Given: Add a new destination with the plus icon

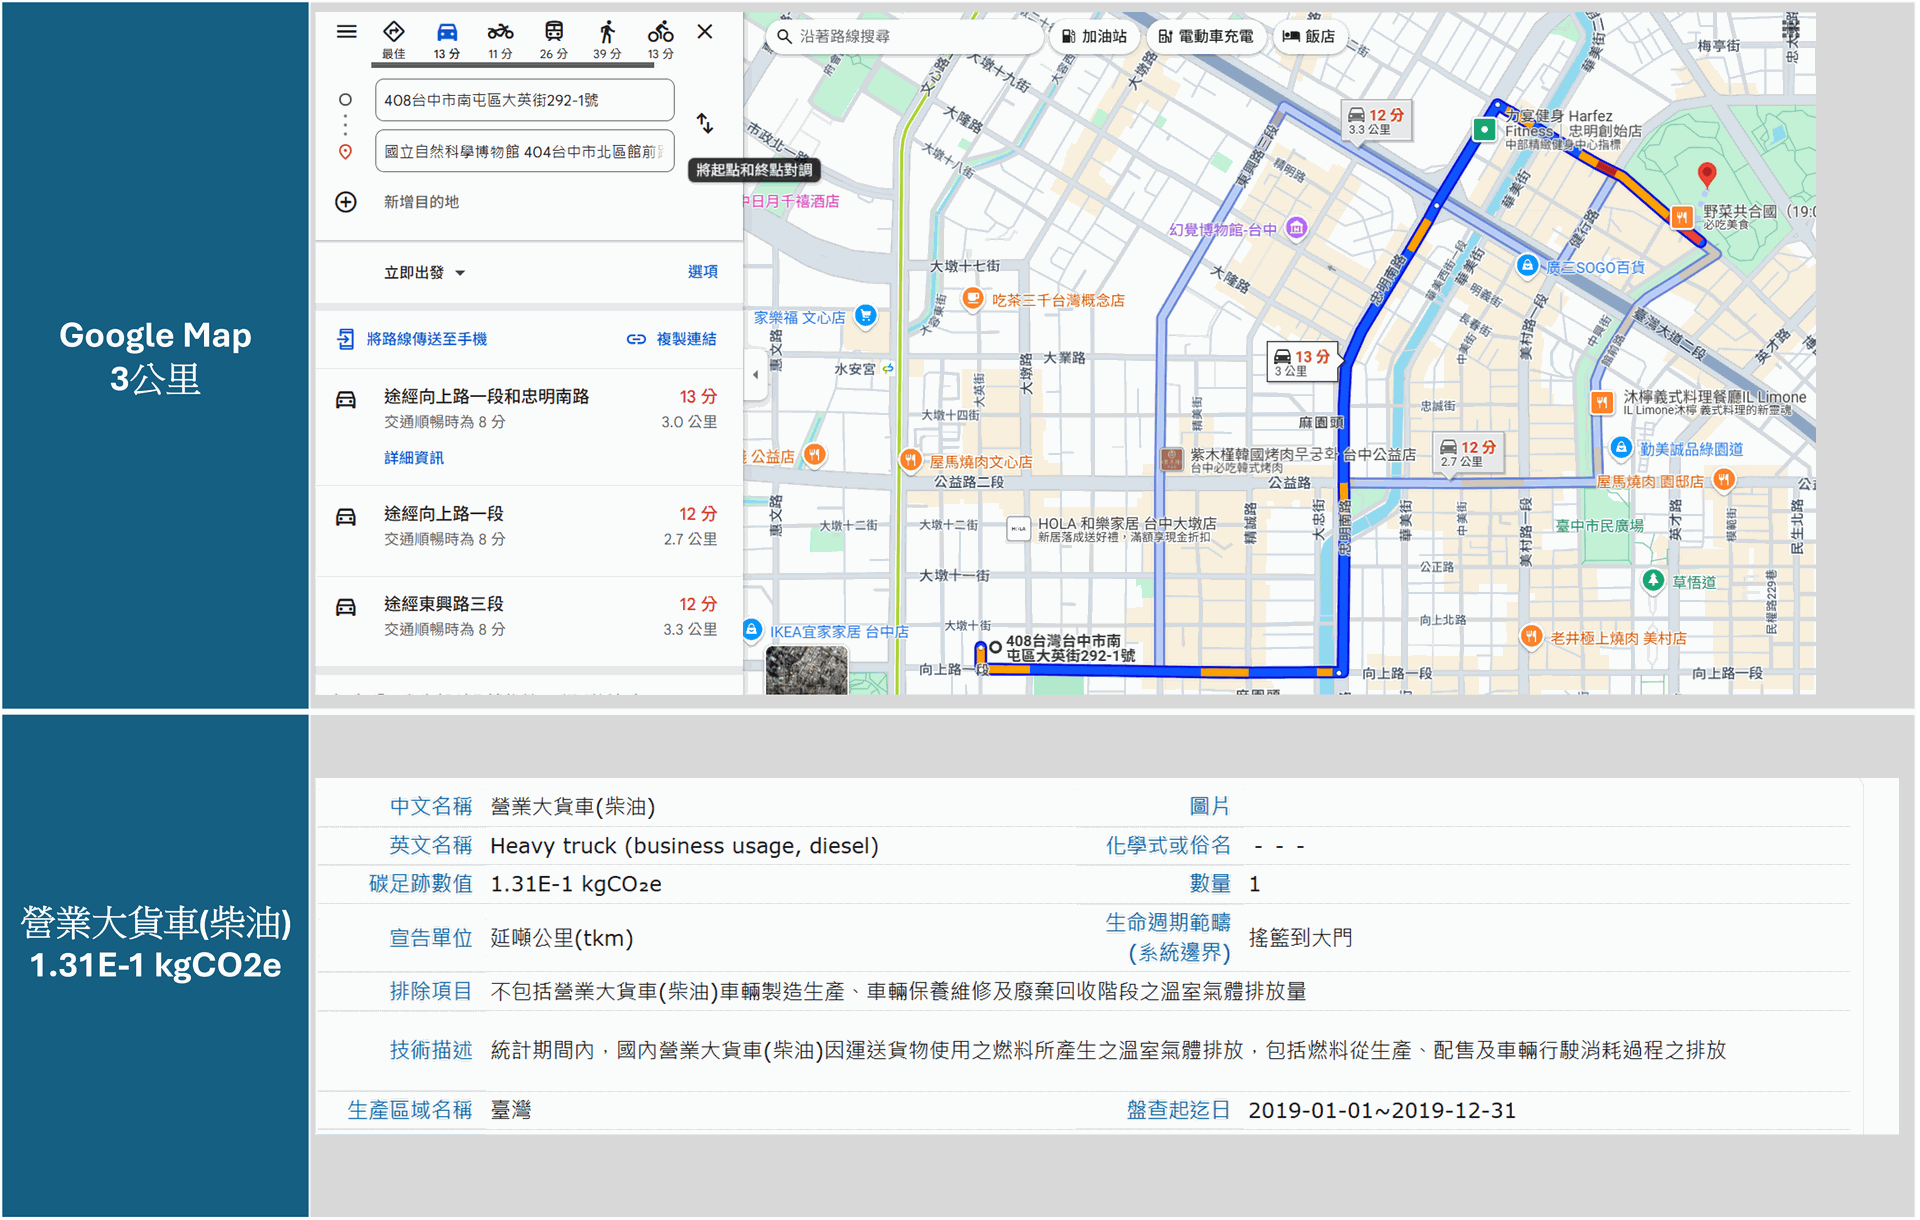Looking at the screenshot, I should tap(345, 201).
